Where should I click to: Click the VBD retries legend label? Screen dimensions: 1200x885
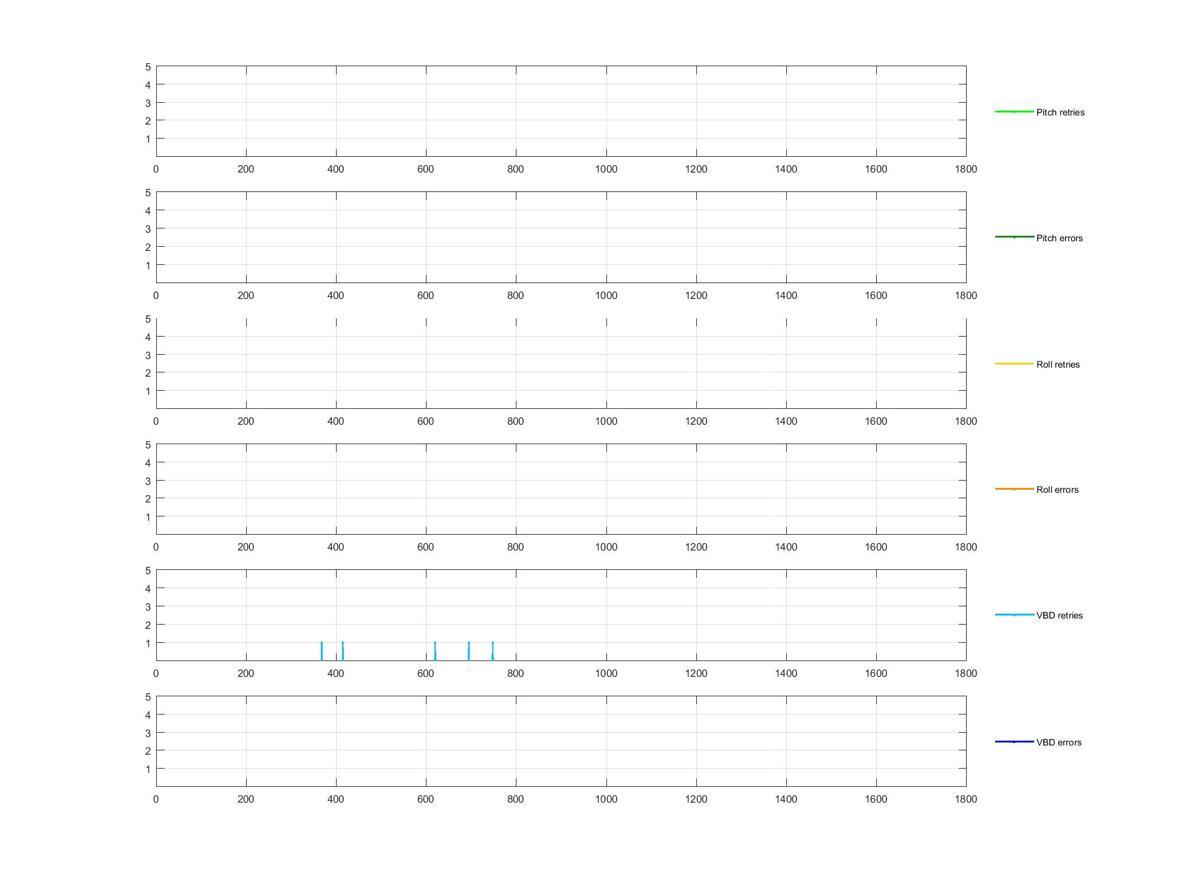point(1059,616)
